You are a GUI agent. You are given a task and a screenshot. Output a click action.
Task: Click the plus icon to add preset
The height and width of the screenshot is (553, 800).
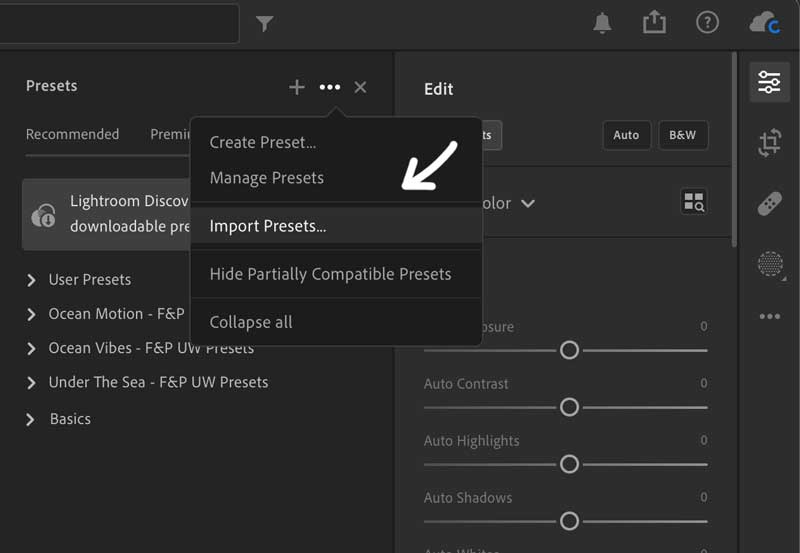297,87
